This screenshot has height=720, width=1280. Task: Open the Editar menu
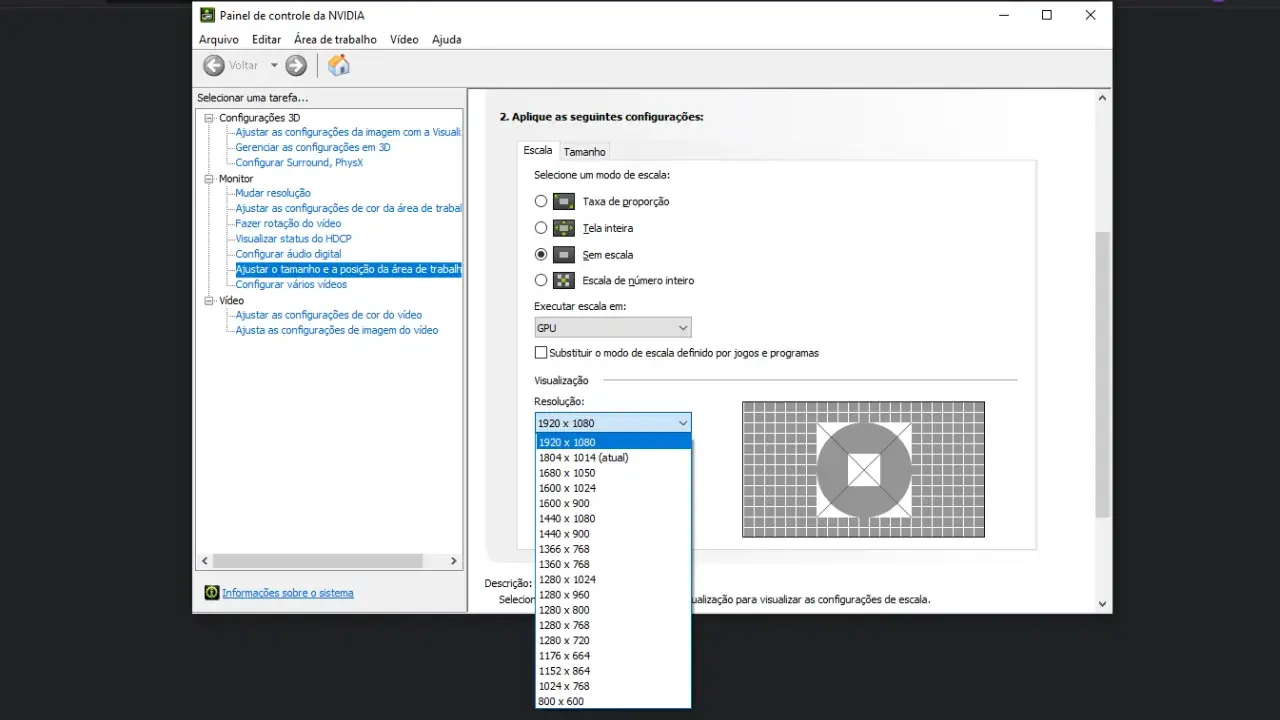tap(266, 40)
